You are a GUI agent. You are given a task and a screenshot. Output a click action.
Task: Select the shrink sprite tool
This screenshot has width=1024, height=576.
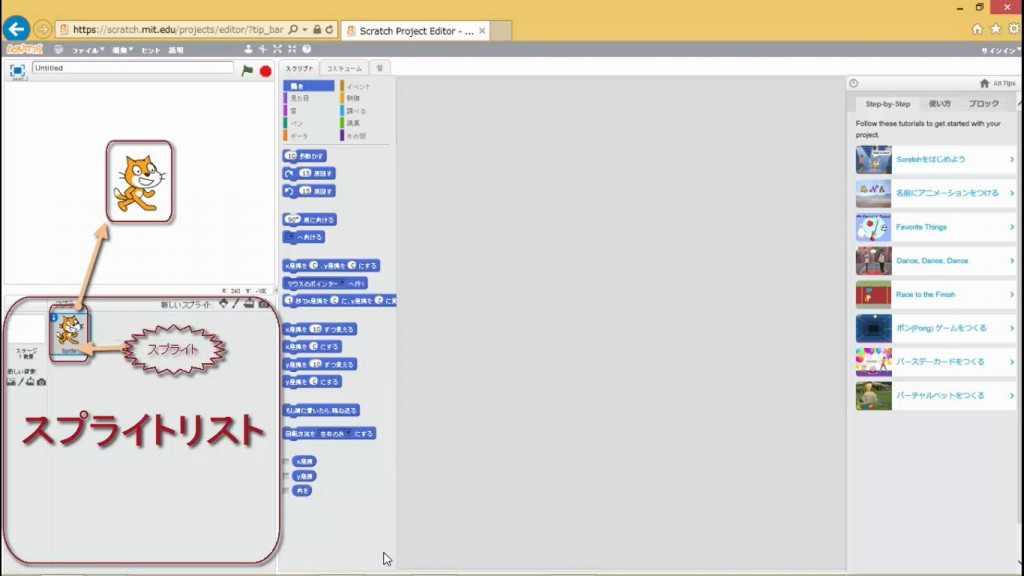click(292, 49)
